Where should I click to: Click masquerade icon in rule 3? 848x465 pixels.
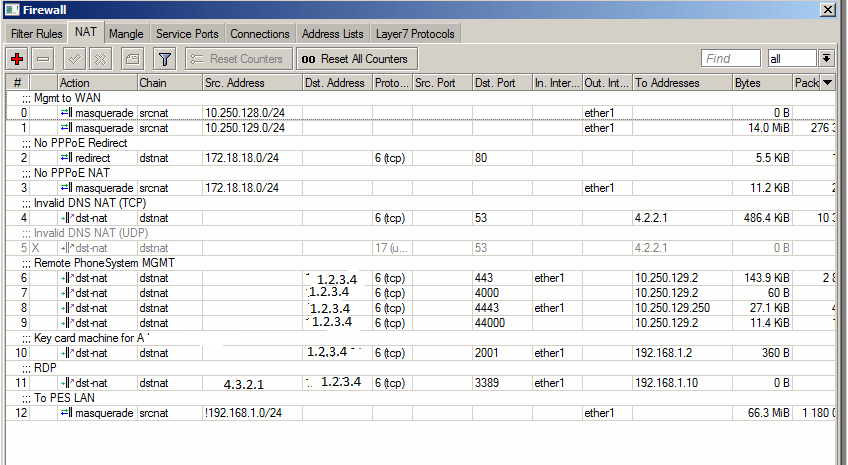[x=67, y=188]
